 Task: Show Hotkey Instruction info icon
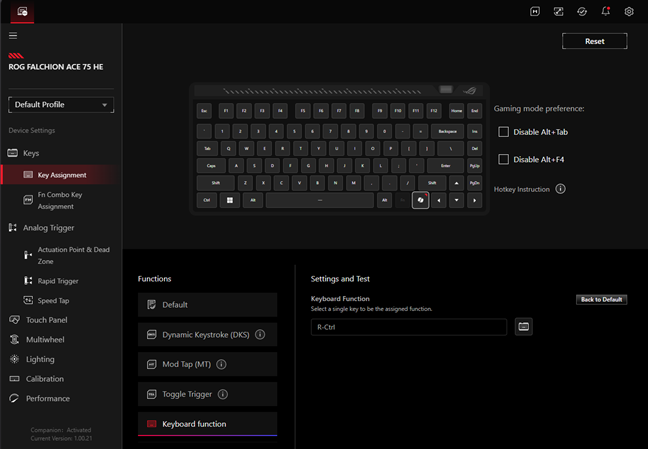(x=560, y=189)
